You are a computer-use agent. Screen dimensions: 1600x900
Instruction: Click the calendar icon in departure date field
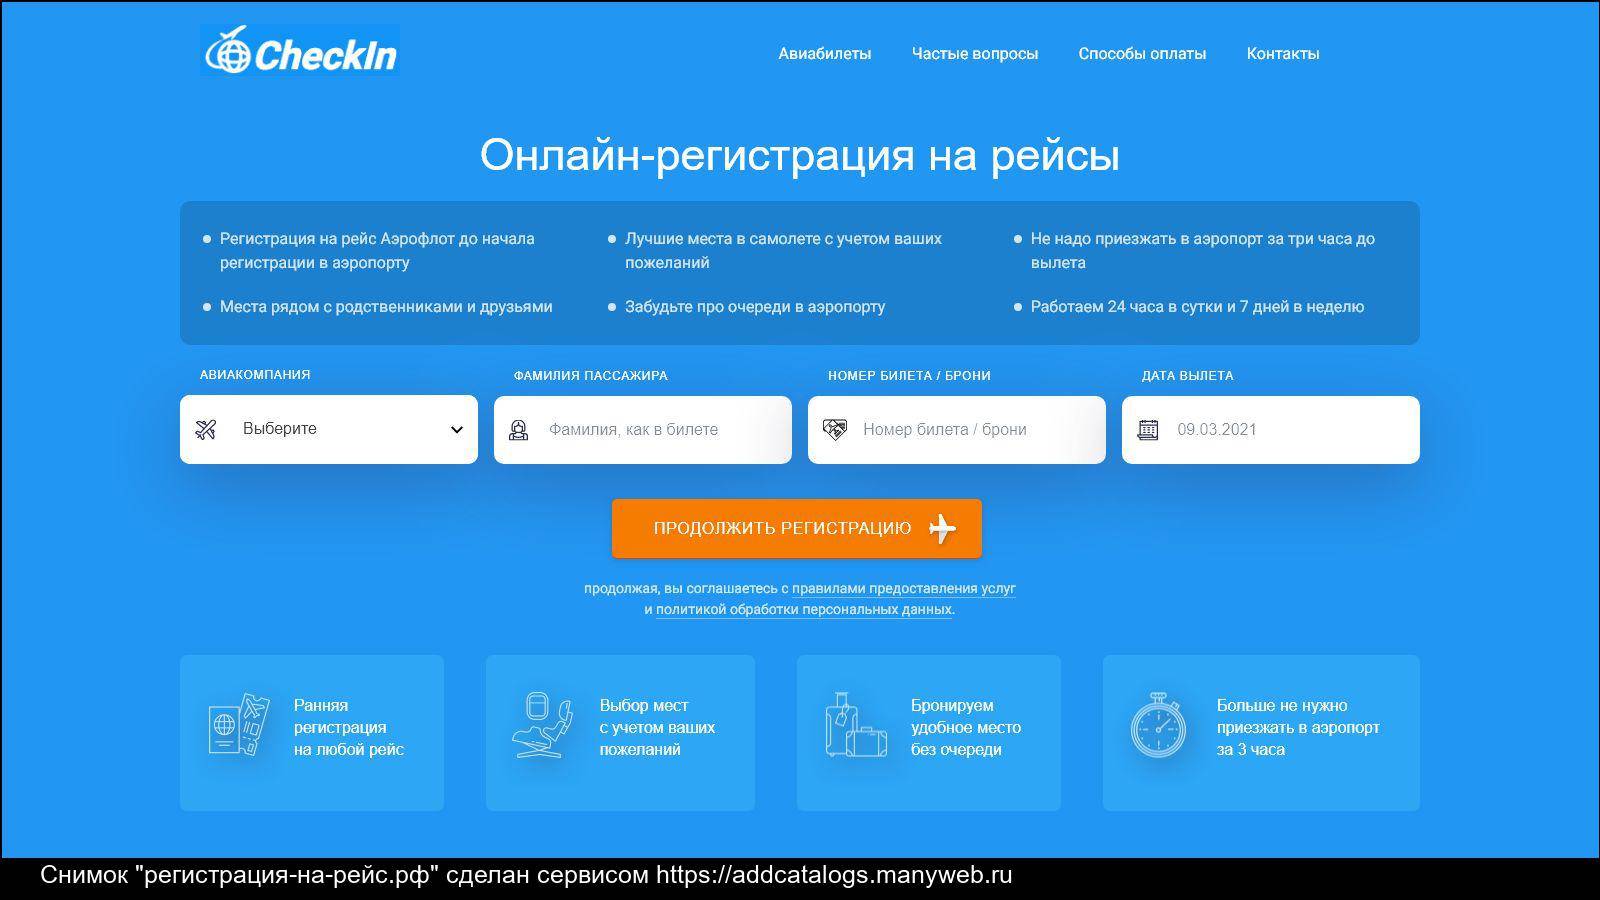pyautogui.click(x=1148, y=430)
